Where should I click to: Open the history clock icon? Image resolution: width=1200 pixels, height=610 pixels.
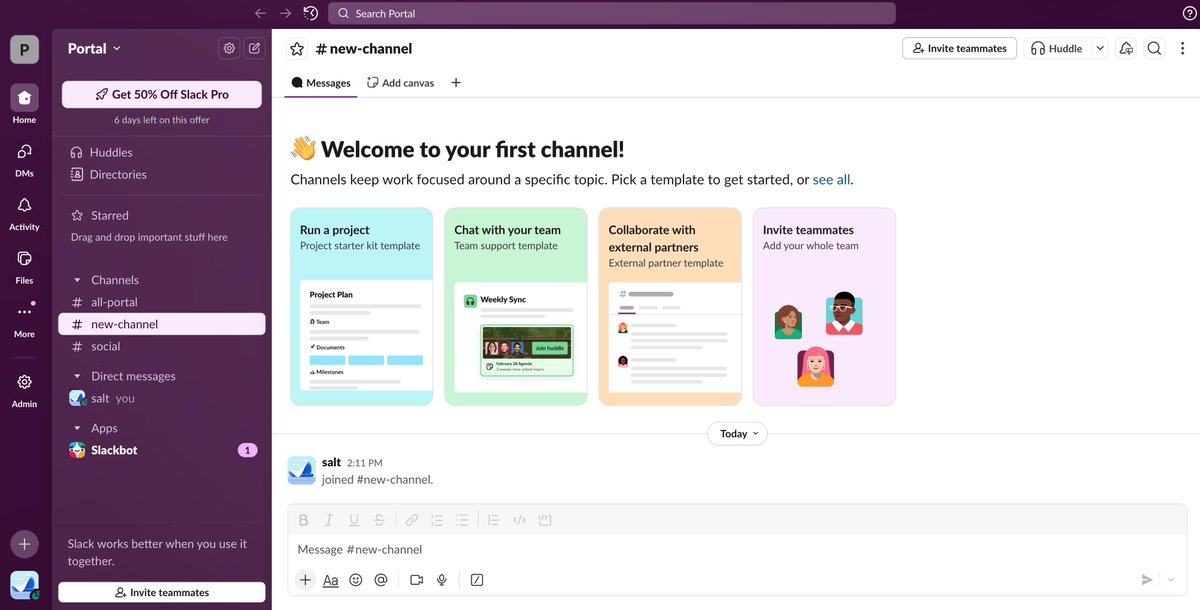click(x=311, y=13)
